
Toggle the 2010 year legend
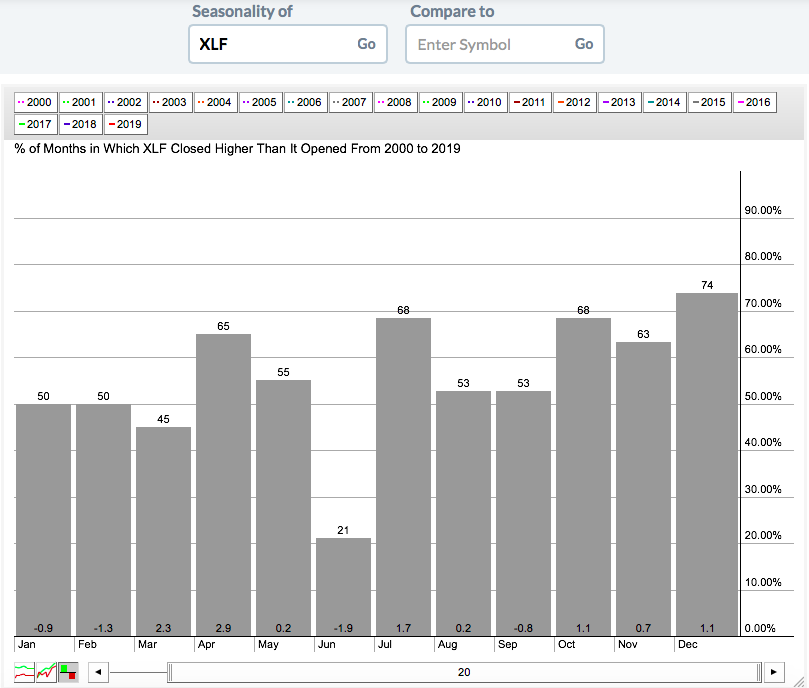click(486, 102)
